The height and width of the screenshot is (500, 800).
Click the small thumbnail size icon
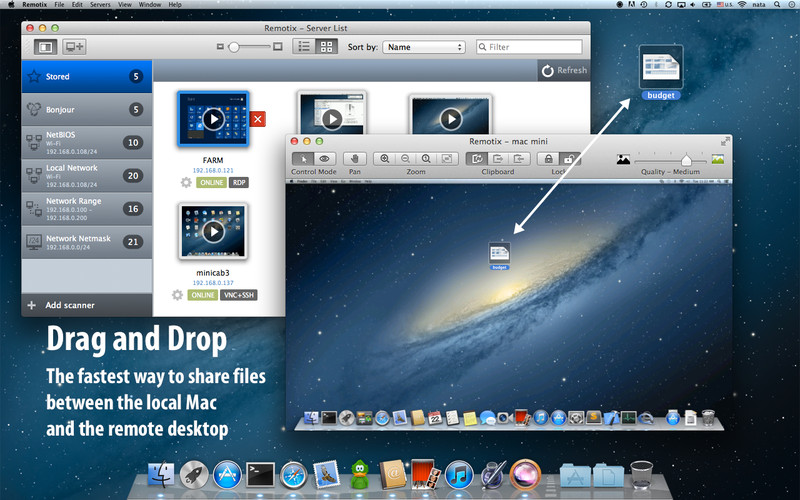pyautogui.click(x=220, y=47)
